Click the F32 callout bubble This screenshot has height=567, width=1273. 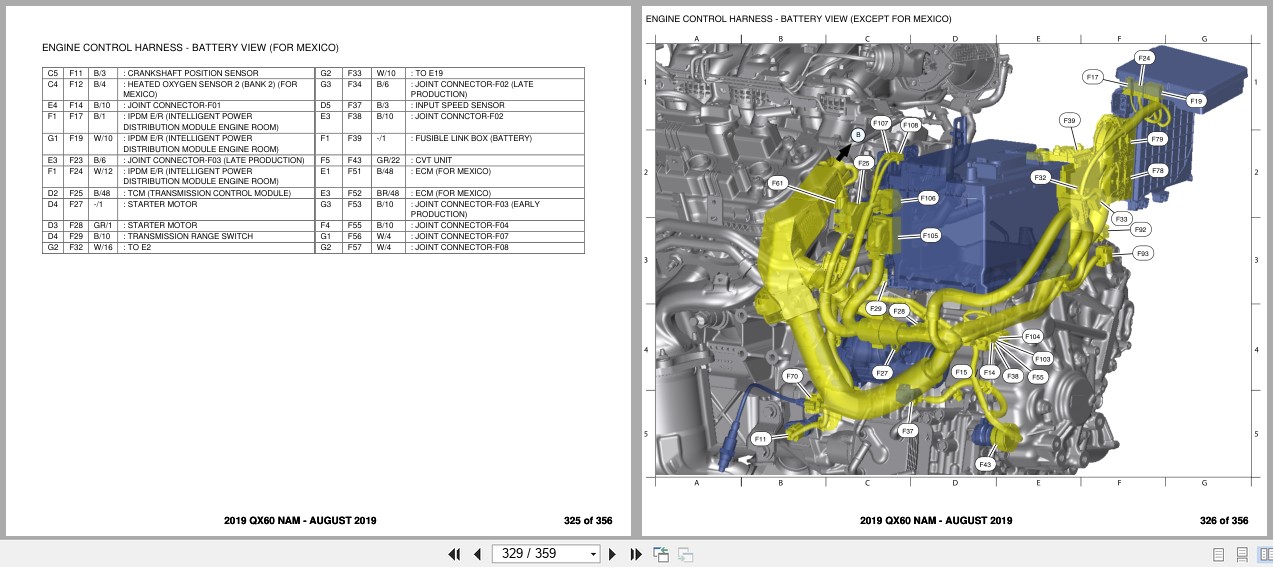coord(1040,177)
